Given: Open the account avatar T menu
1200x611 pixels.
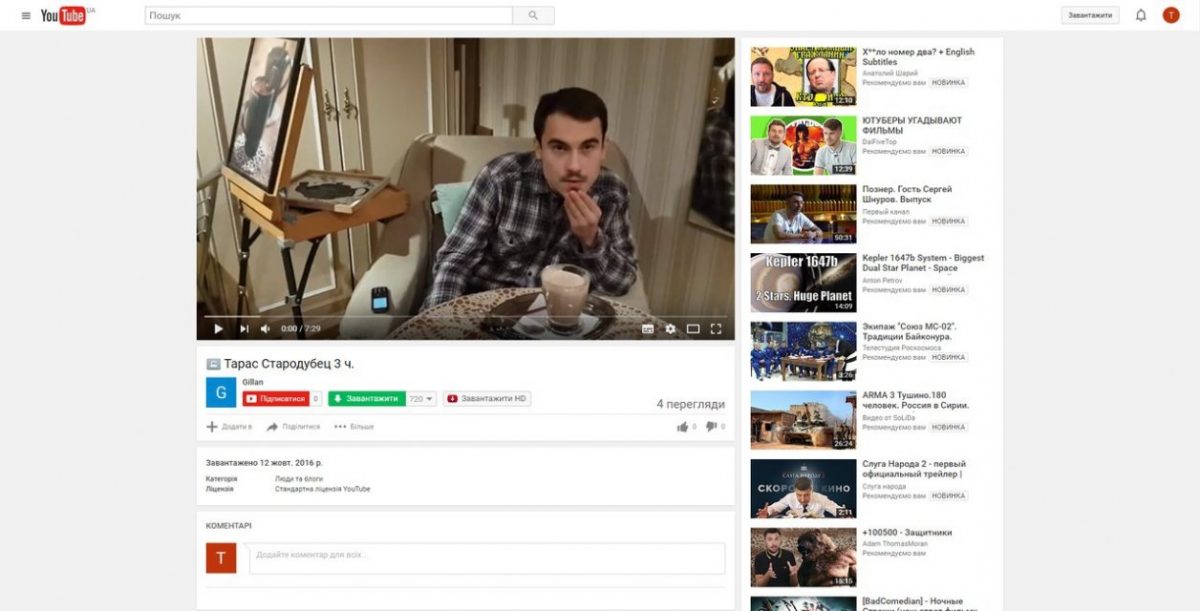Looking at the screenshot, I should 1171,15.
